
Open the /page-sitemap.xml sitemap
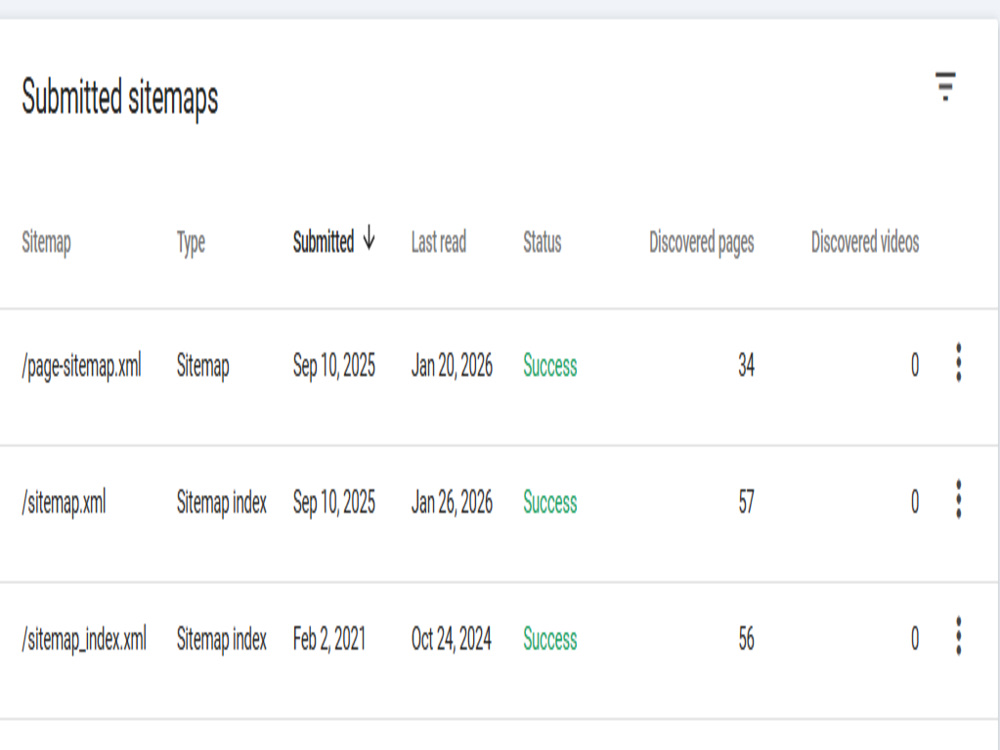(82, 366)
